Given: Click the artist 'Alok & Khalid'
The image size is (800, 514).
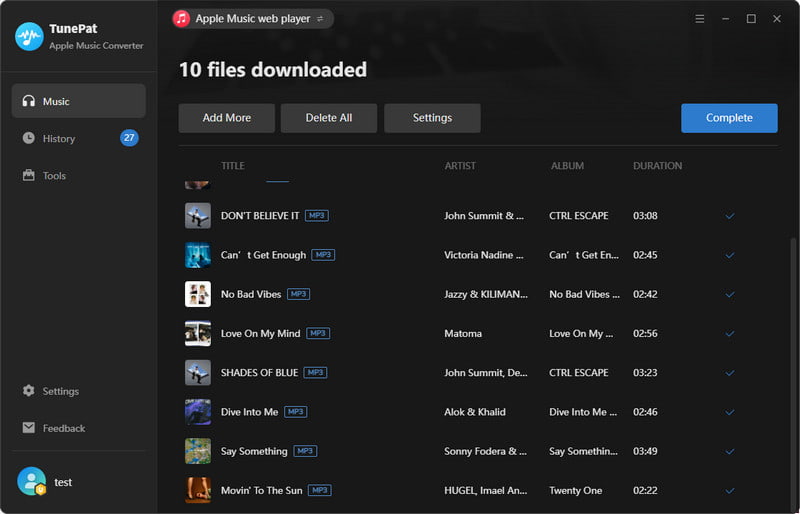Looking at the screenshot, I should 475,412.
